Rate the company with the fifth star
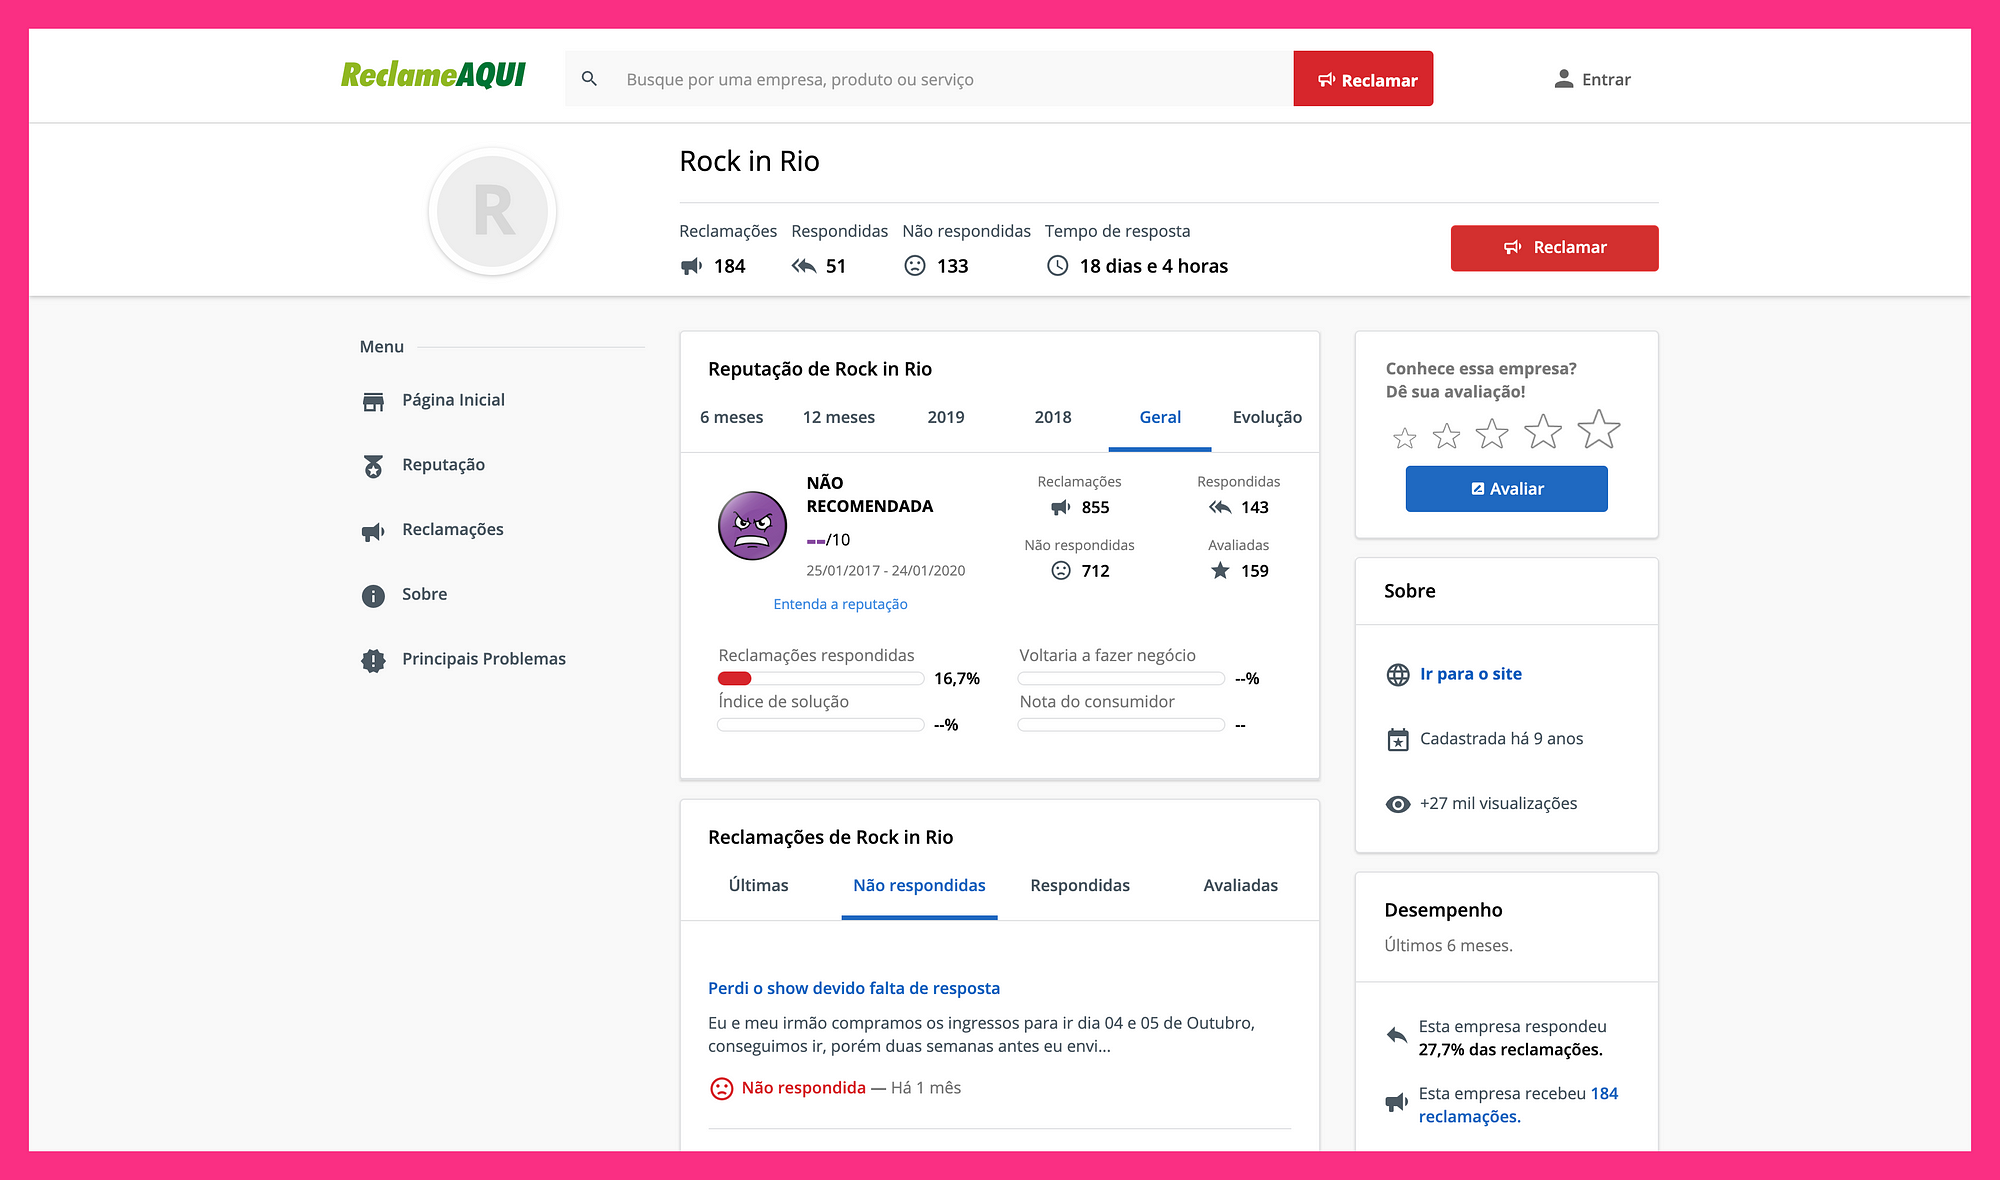This screenshot has width=2000, height=1180. coord(1599,429)
